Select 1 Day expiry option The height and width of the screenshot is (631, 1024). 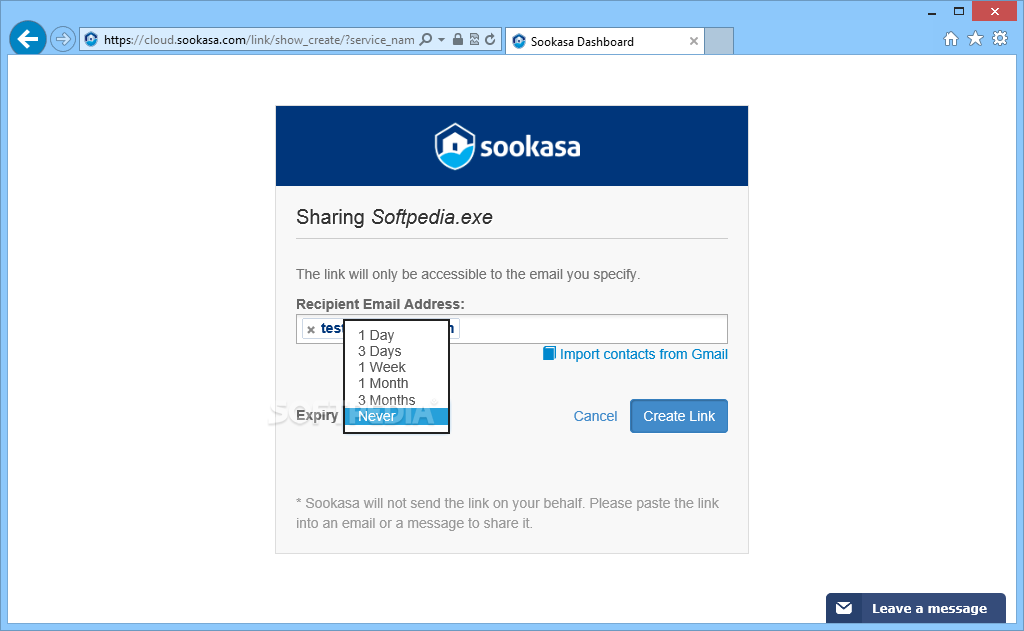[x=396, y=335]
